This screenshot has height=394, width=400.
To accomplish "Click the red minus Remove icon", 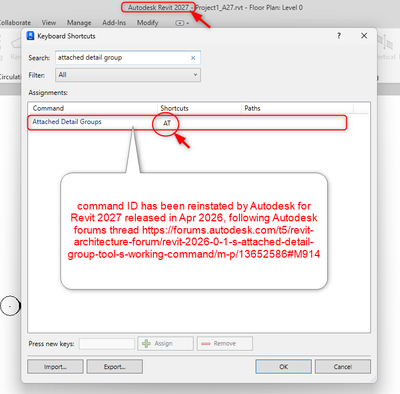I will coord(206,344).
